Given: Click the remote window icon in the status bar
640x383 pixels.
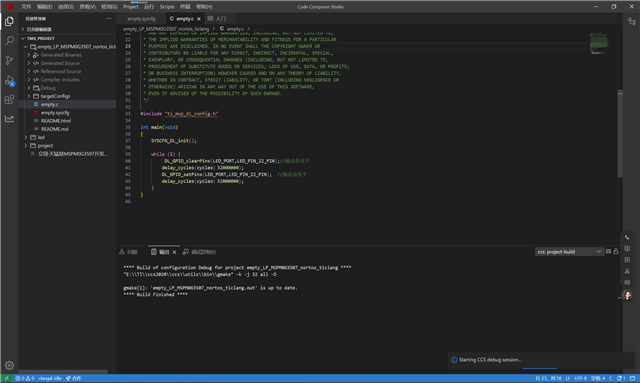Looking at the screenshot, I should click(7, 379).
